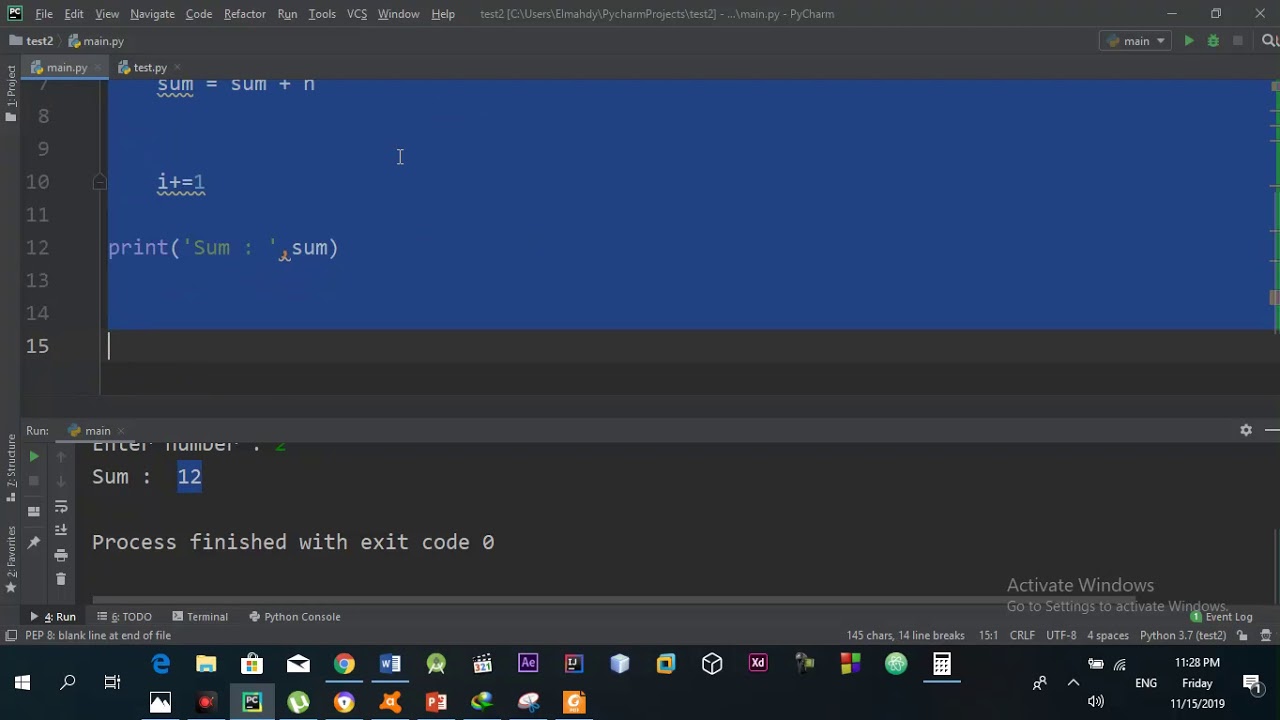Collapse code block via fold marker at line 10
The image size is (1280, 720).
pos(99,182)
